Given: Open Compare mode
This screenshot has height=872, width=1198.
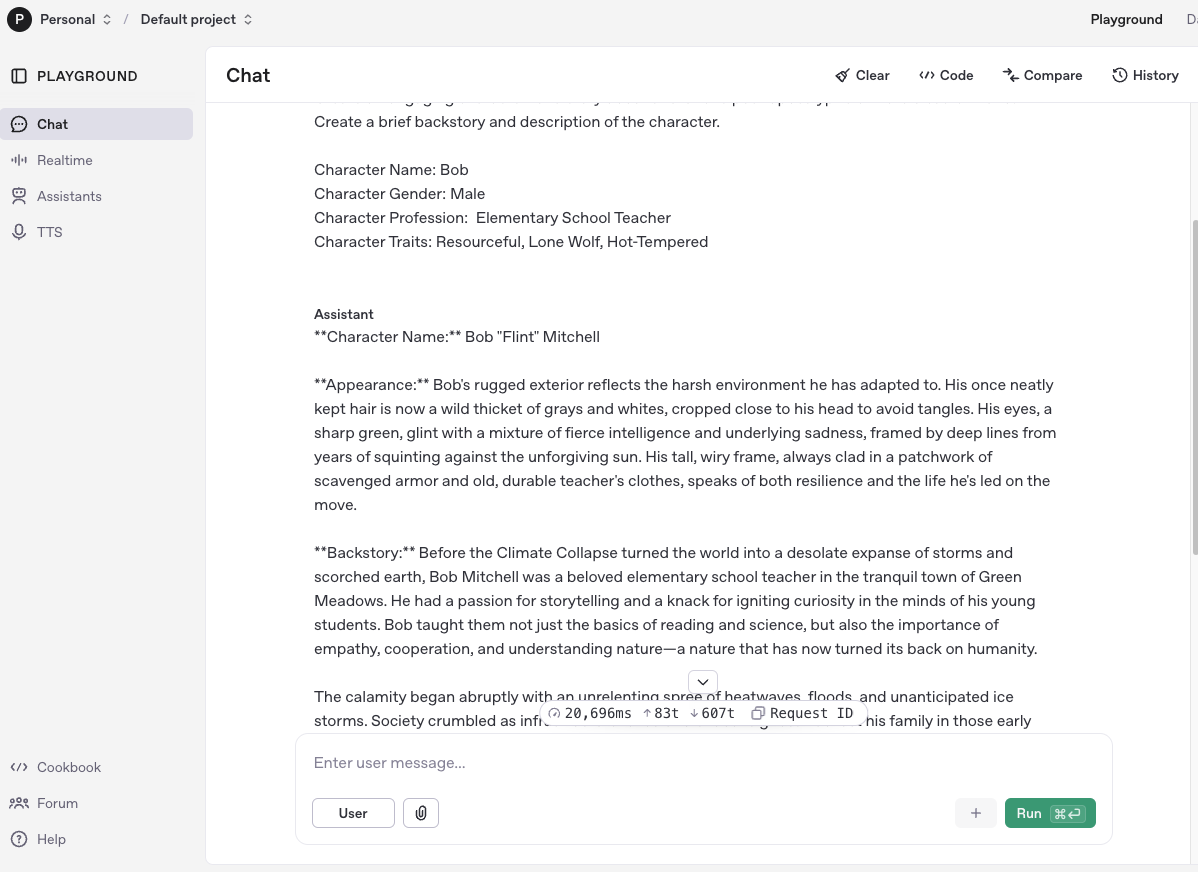Looking at the screenshot, I should tap(1042, 75).
